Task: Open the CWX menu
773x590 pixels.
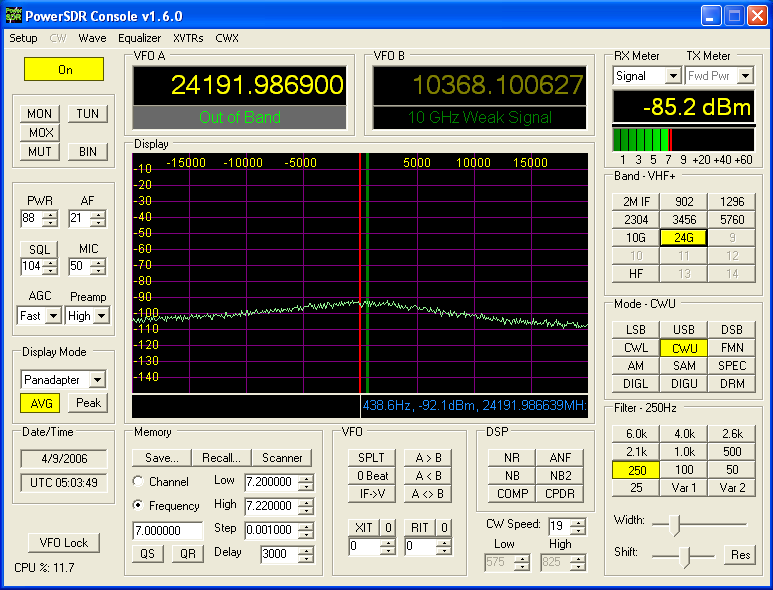Action: point(227,38)
